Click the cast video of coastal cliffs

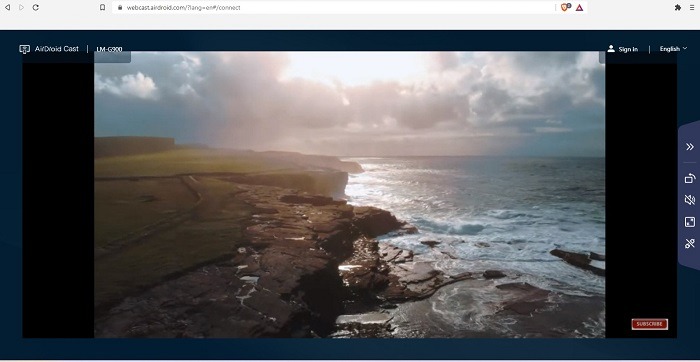[x=350, y=195]
